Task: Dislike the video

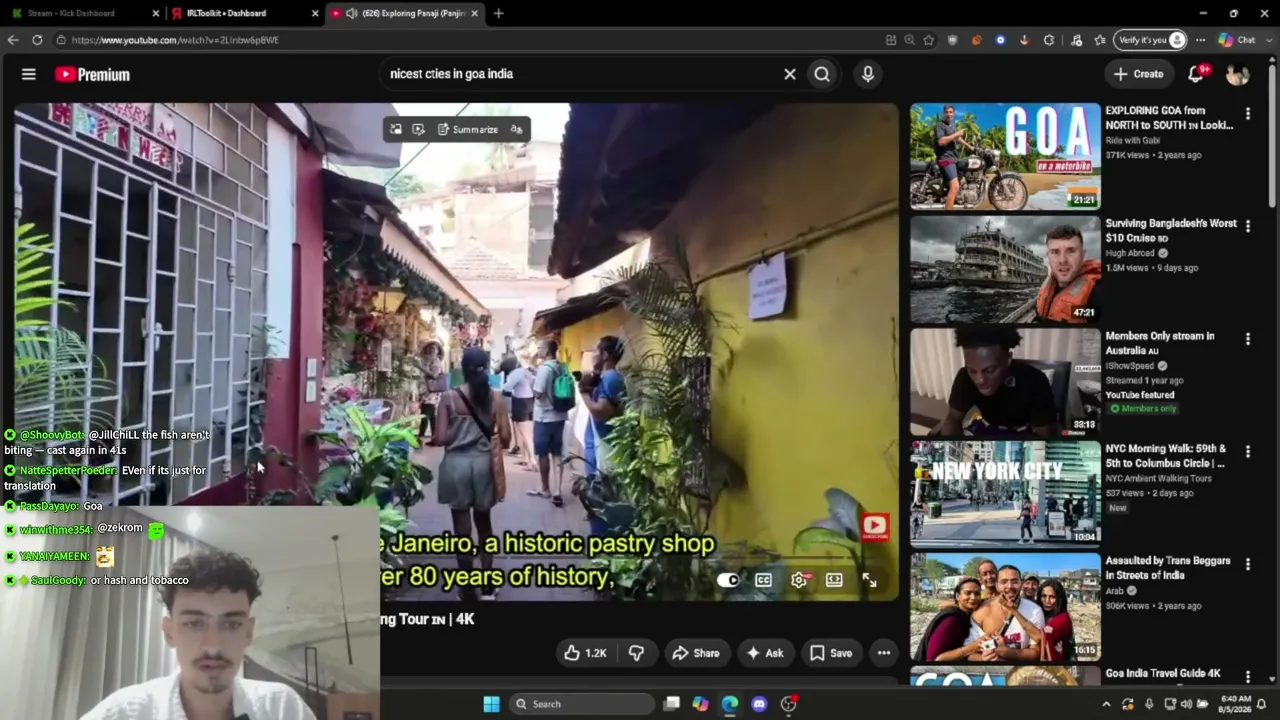Action: pyautogui.click(x=636, y=653)
